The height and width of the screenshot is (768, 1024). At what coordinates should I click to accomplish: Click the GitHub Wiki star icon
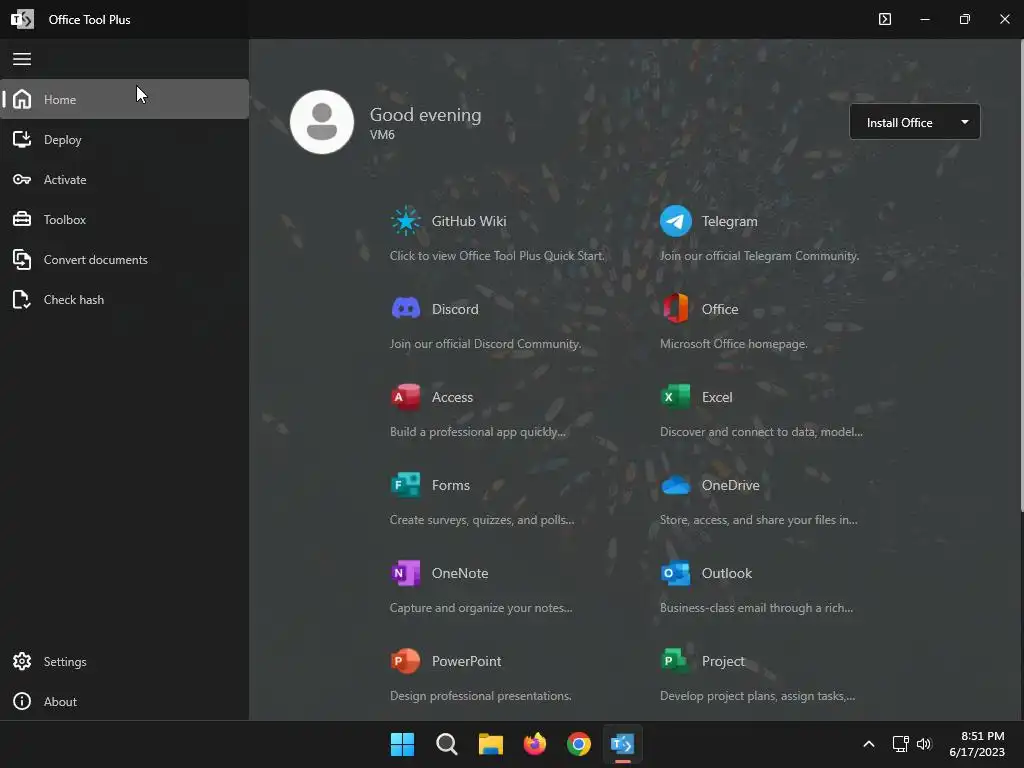tap(406, 221)
